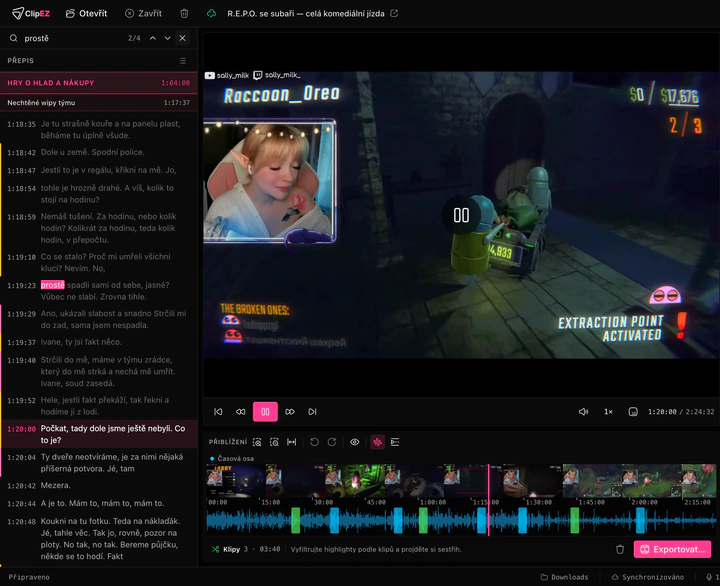The height and width of the screenshot is (586, 720).
Task: Click highlighted 'prostě' search match
Action: (x=52, y=285)
